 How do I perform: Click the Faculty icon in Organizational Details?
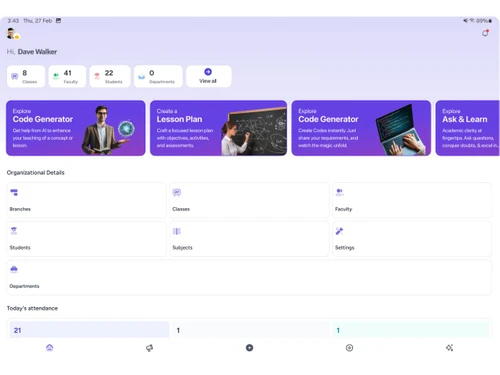pyautogui.click(x=339, y=192)
